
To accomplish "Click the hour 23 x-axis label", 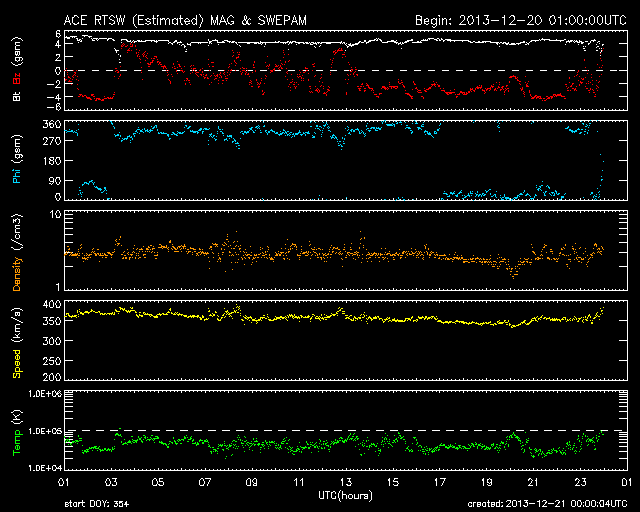I will (580, 483).
